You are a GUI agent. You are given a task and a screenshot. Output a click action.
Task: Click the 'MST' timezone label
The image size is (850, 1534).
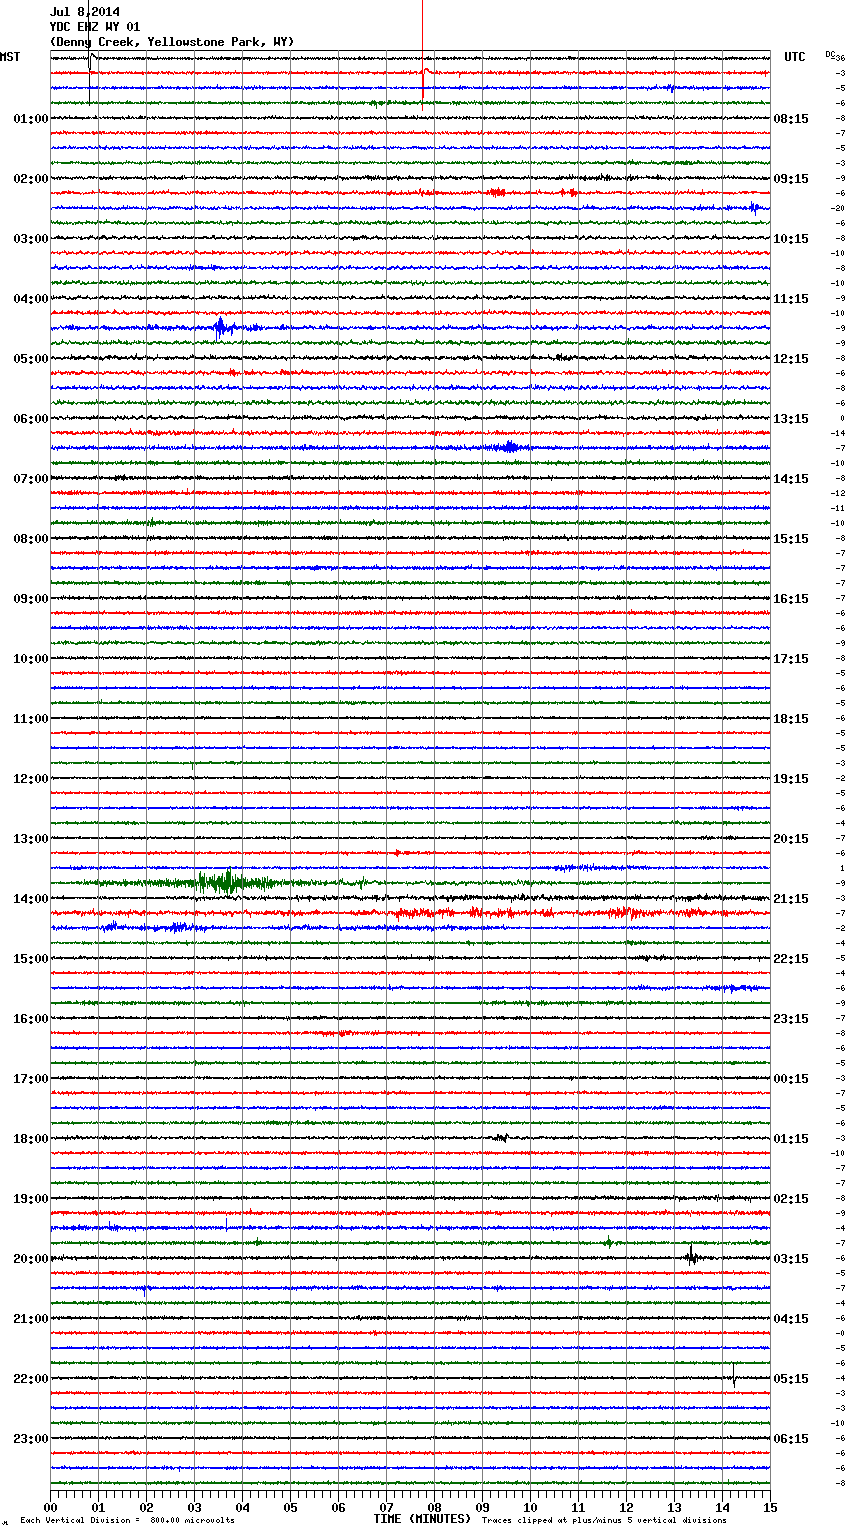pos(10,57)
